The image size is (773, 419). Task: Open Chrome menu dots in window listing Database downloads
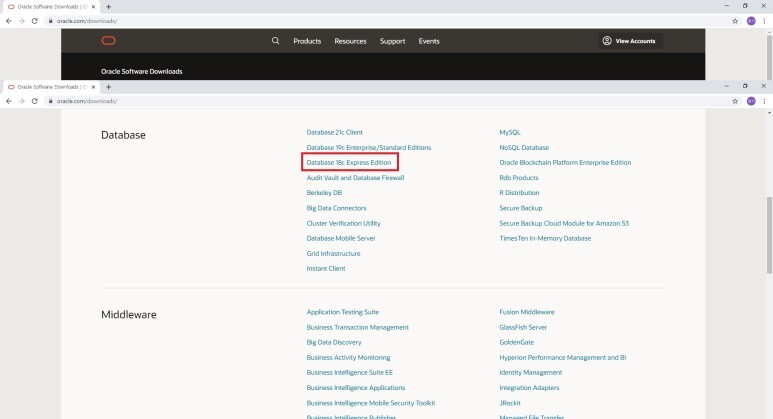[764, 101]
